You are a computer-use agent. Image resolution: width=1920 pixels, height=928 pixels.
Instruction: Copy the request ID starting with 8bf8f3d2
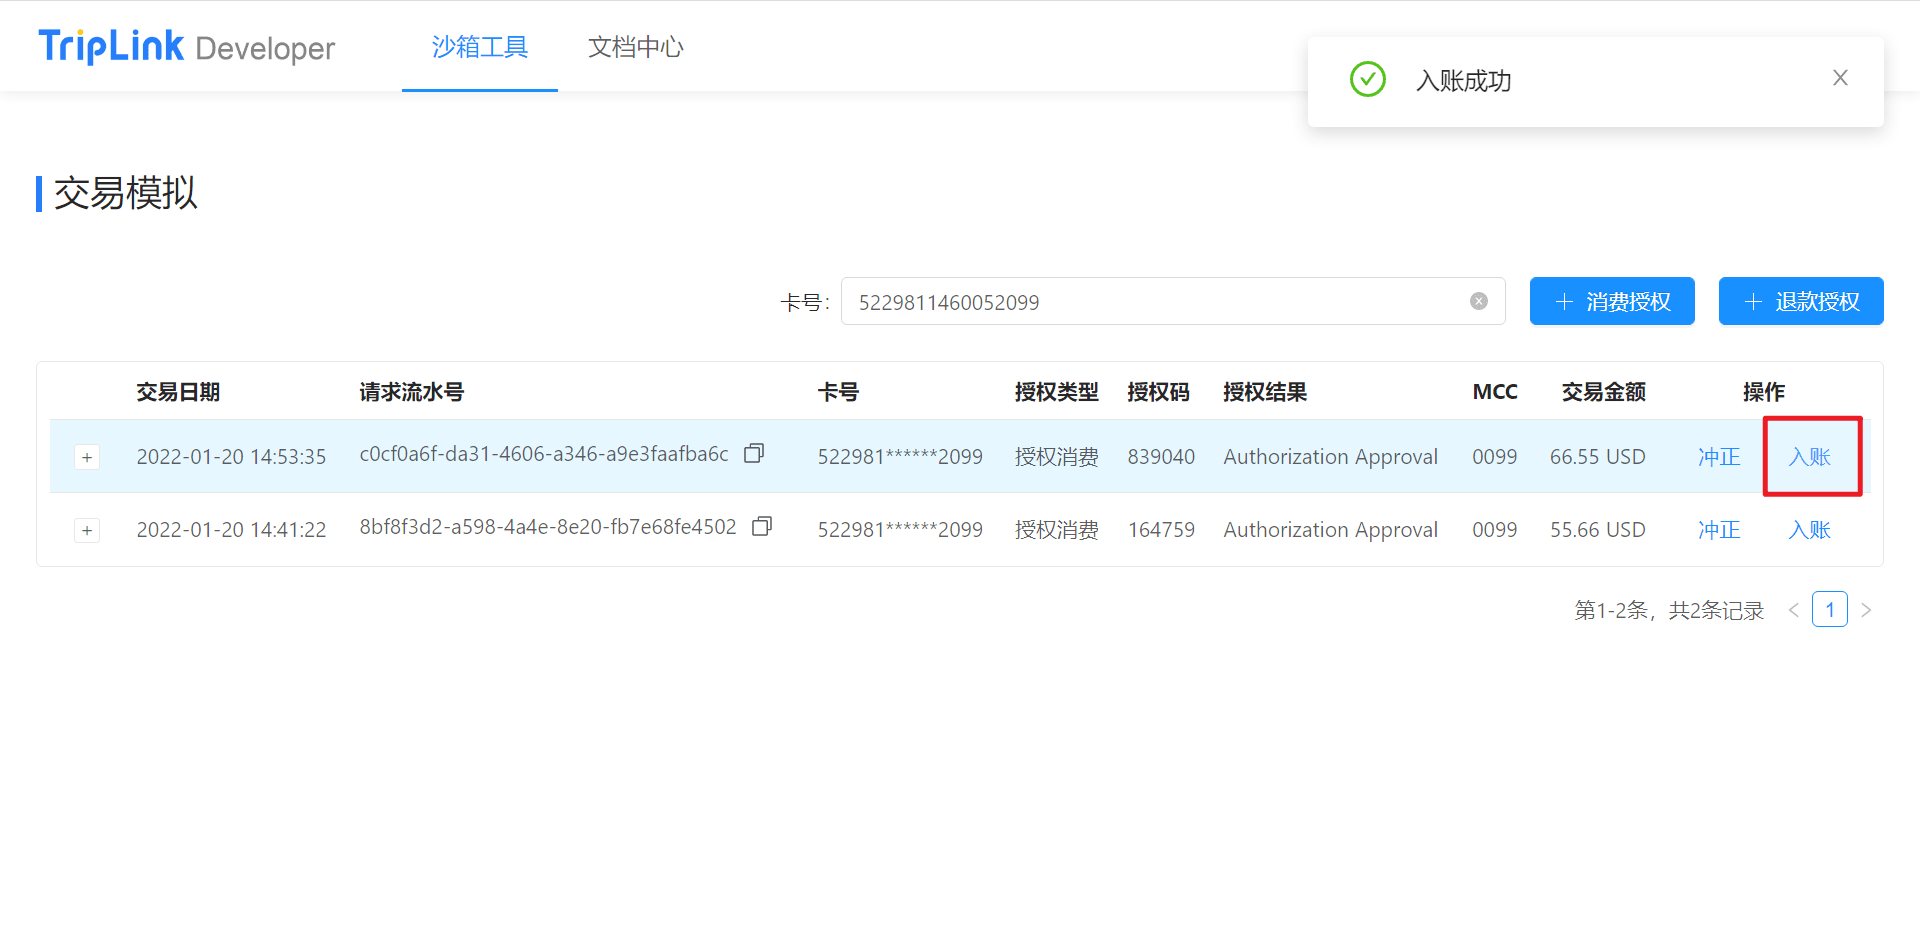click(762, 527)
